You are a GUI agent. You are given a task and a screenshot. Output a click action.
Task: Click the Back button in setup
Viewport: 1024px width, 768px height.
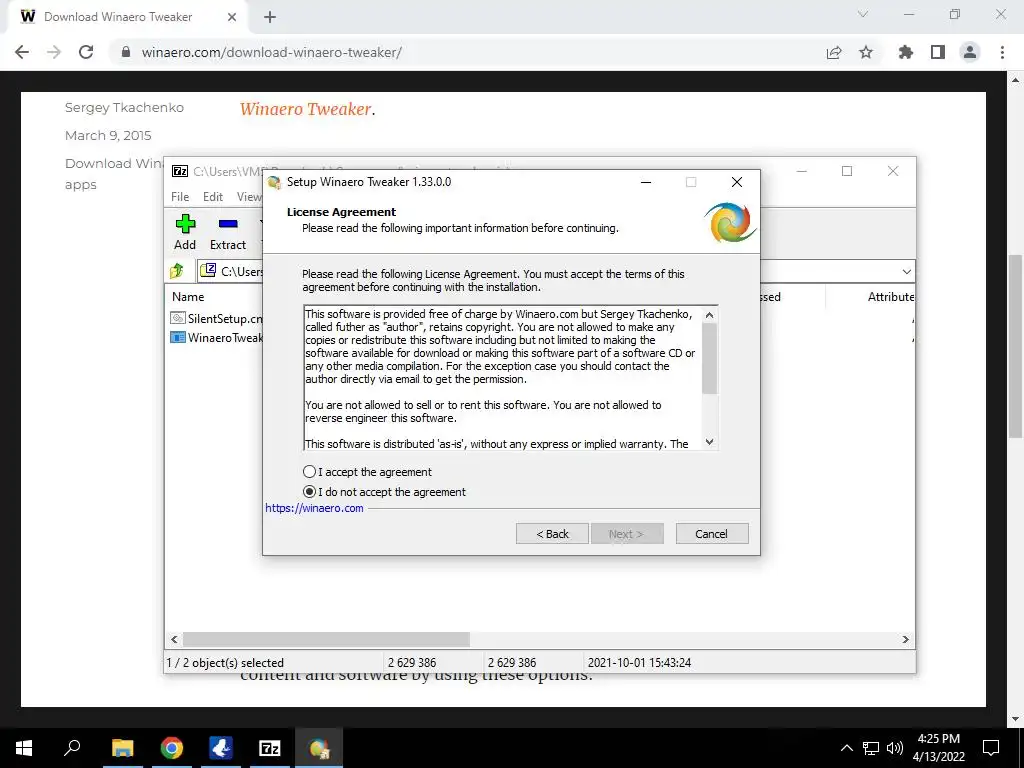click(x=552, y=534)
